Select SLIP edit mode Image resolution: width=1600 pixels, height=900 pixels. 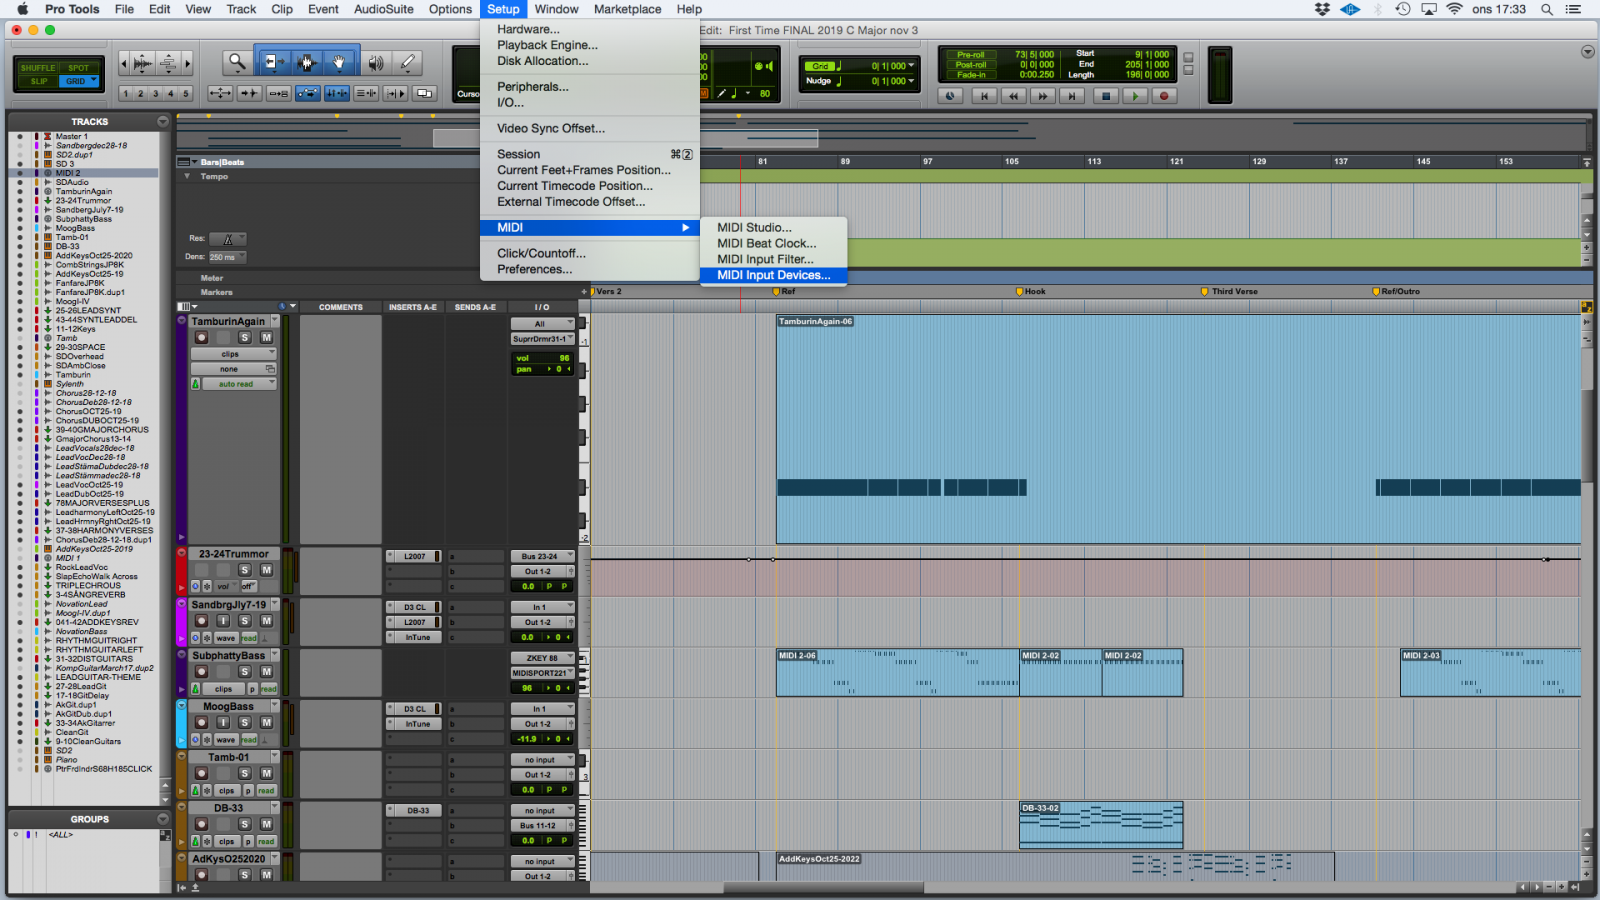(x=38, y=81)
